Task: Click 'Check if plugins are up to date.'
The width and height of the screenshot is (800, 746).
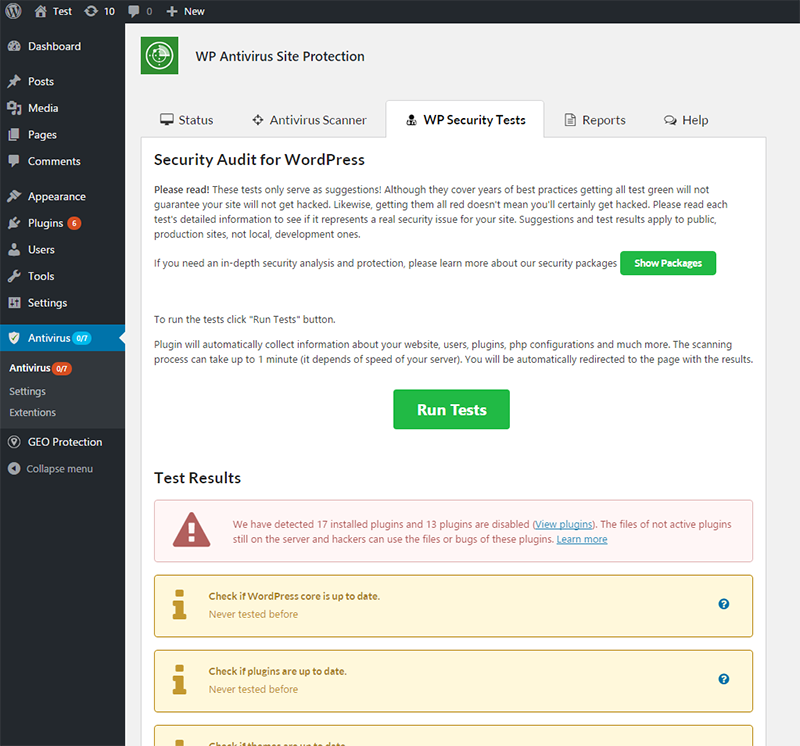Action: [278, 671]
